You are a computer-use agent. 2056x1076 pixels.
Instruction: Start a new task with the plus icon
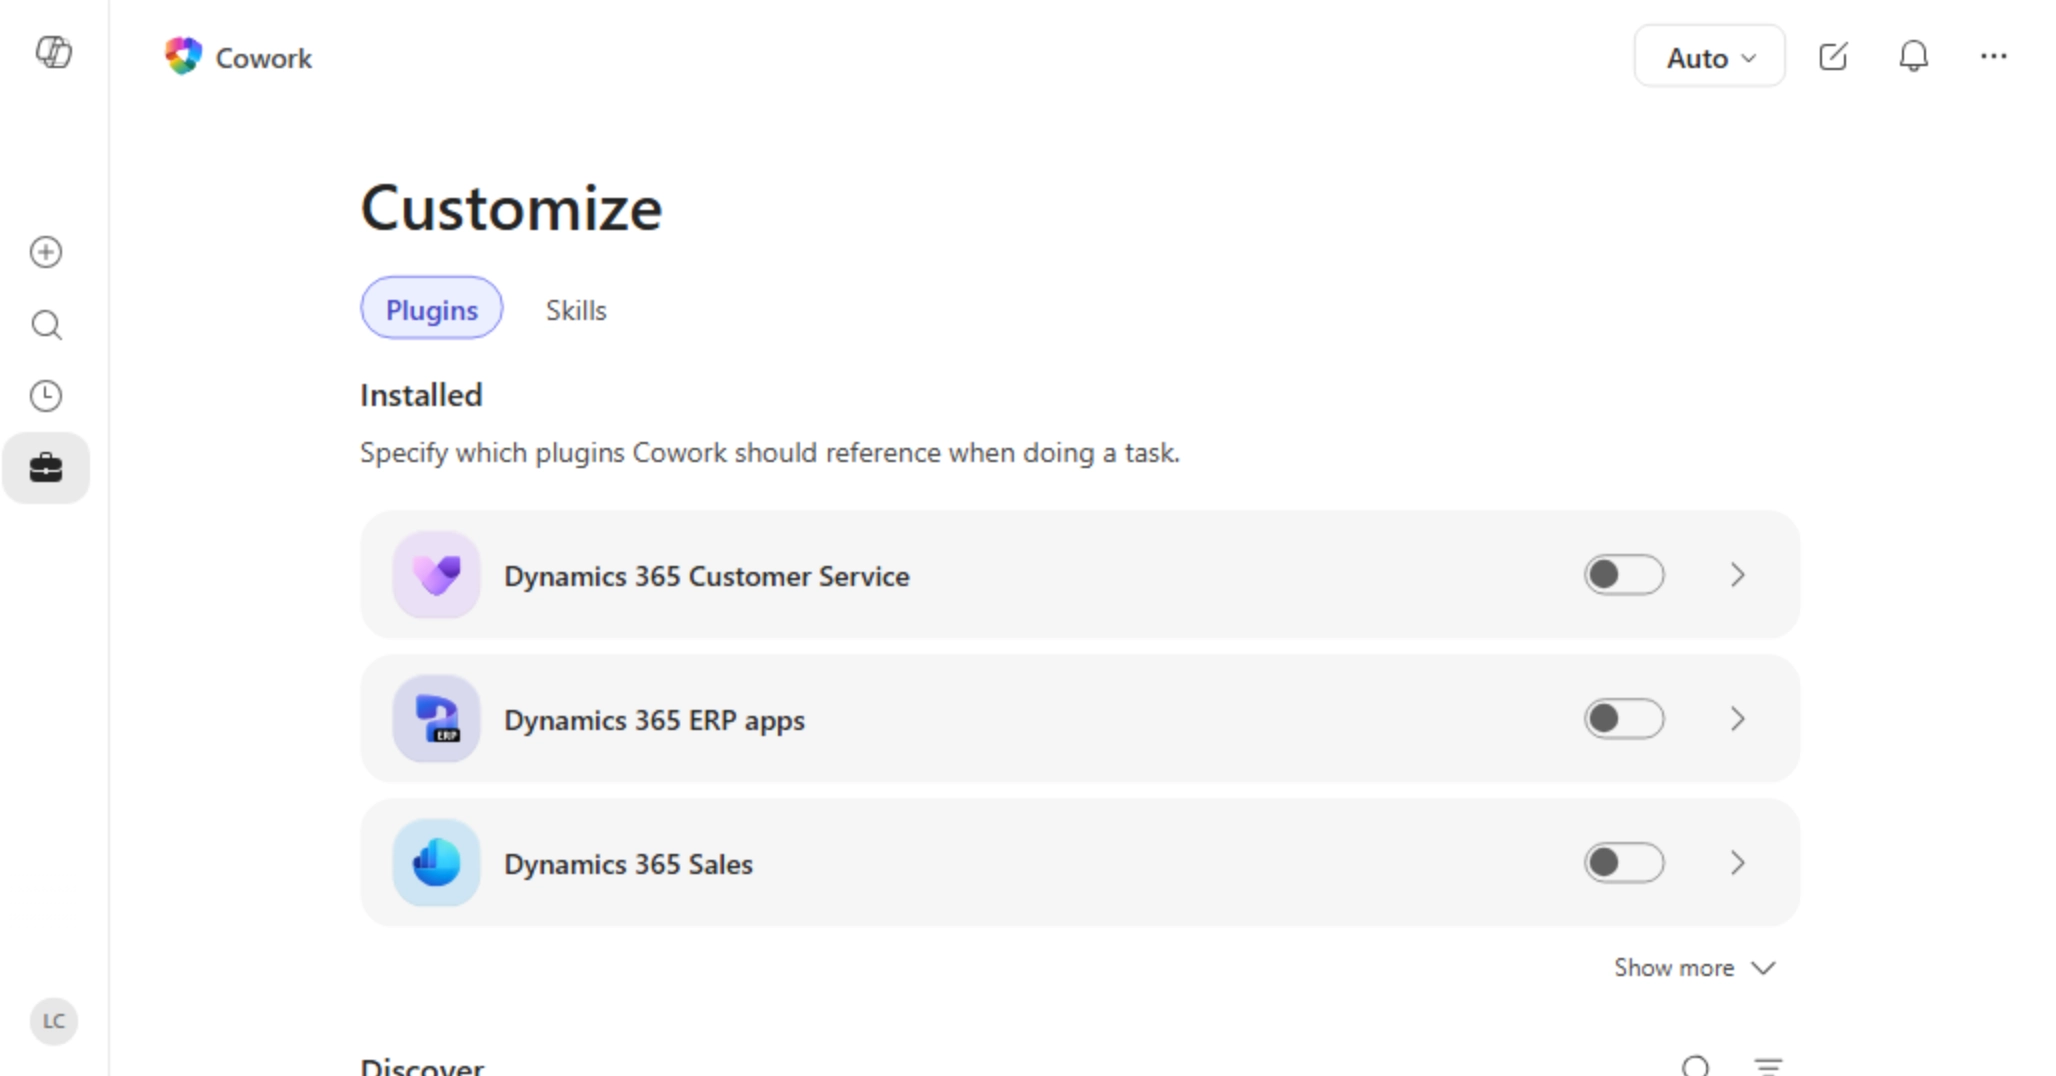pos(46,252)
